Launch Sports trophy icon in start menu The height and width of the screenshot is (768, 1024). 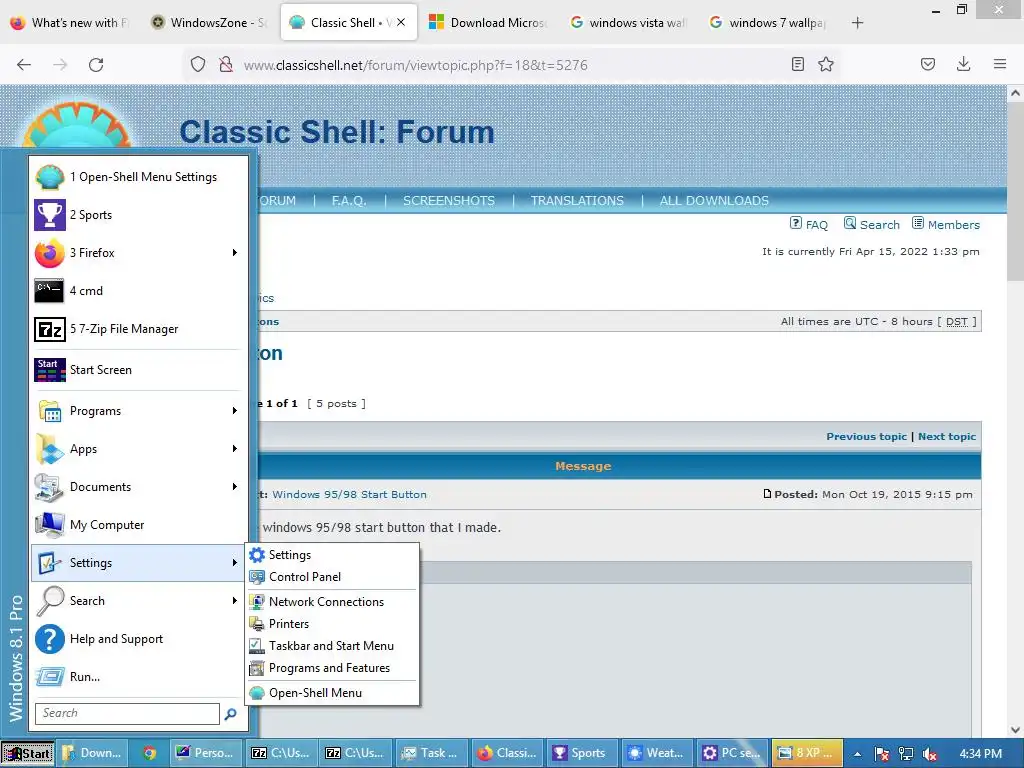[x=50, y=215]
